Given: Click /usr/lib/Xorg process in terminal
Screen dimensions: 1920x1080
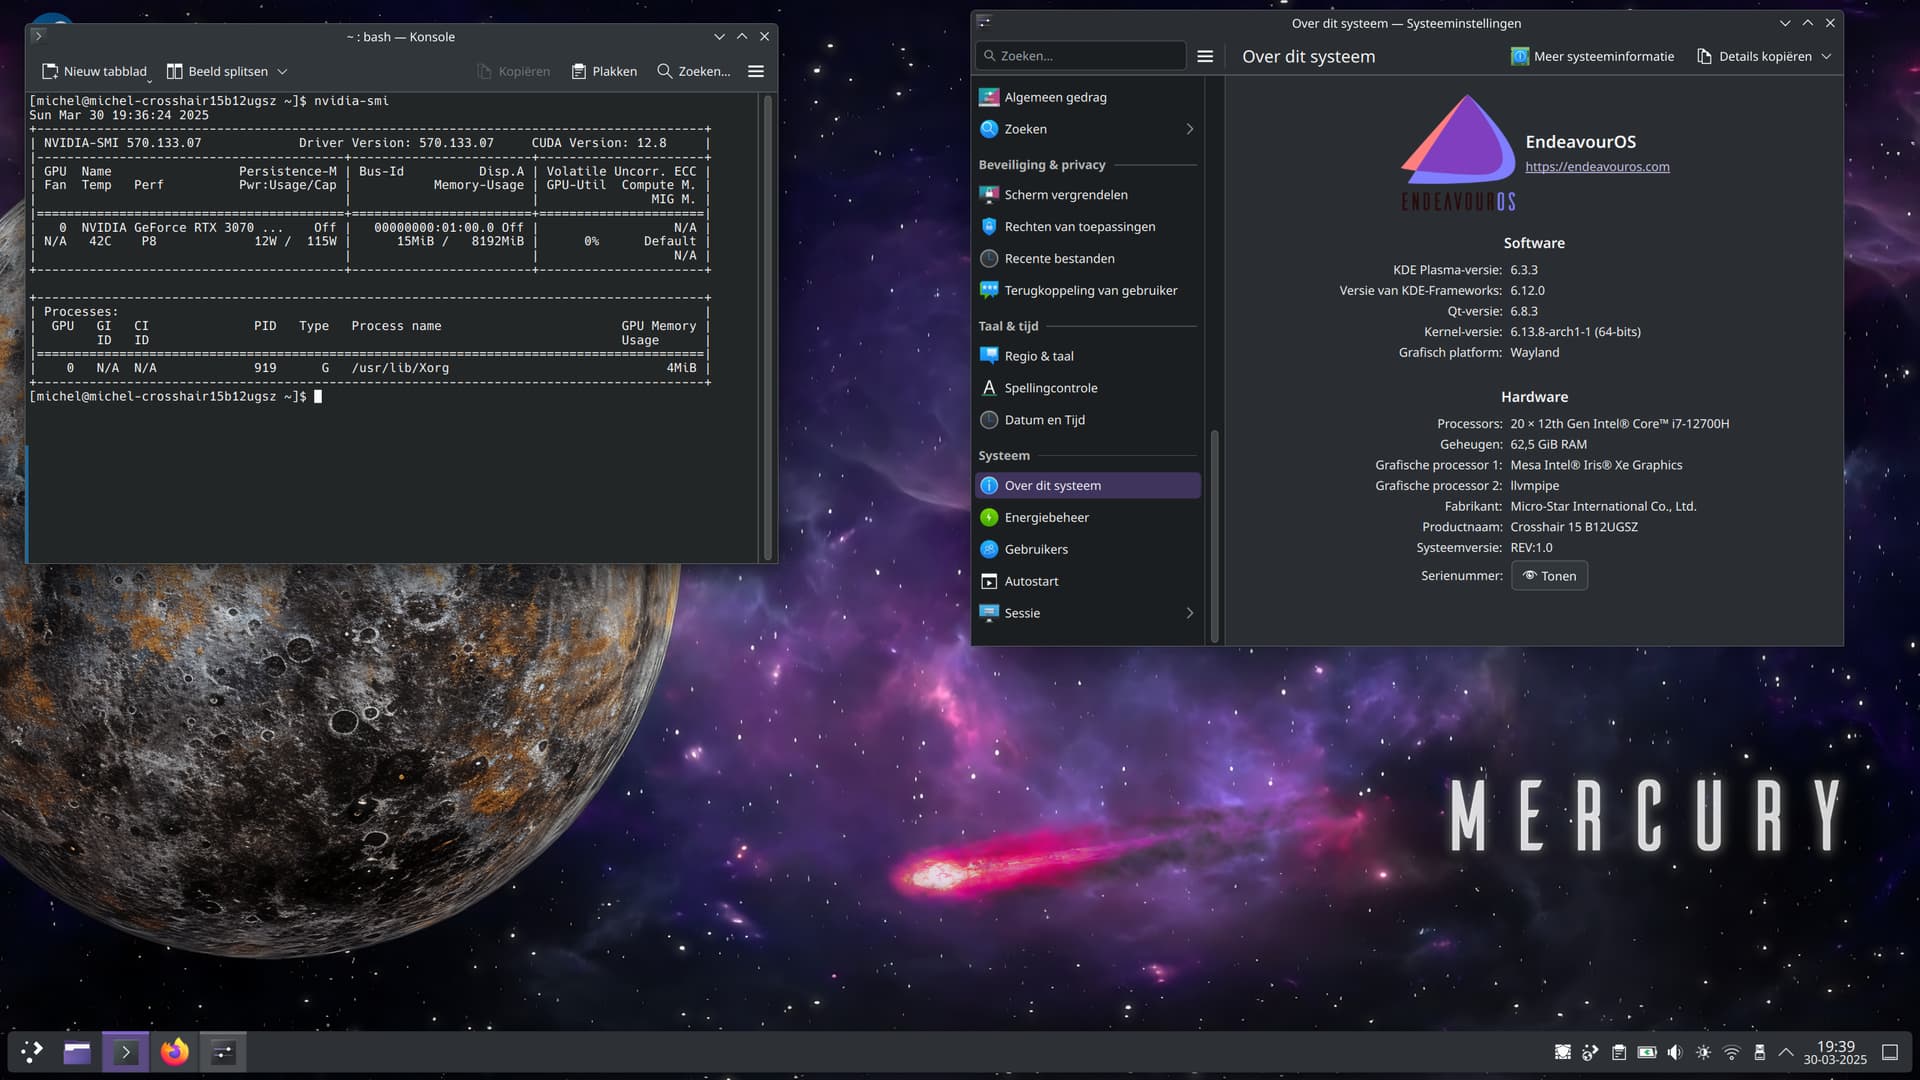Looking at the screenshot, I should tap(400, 368).
